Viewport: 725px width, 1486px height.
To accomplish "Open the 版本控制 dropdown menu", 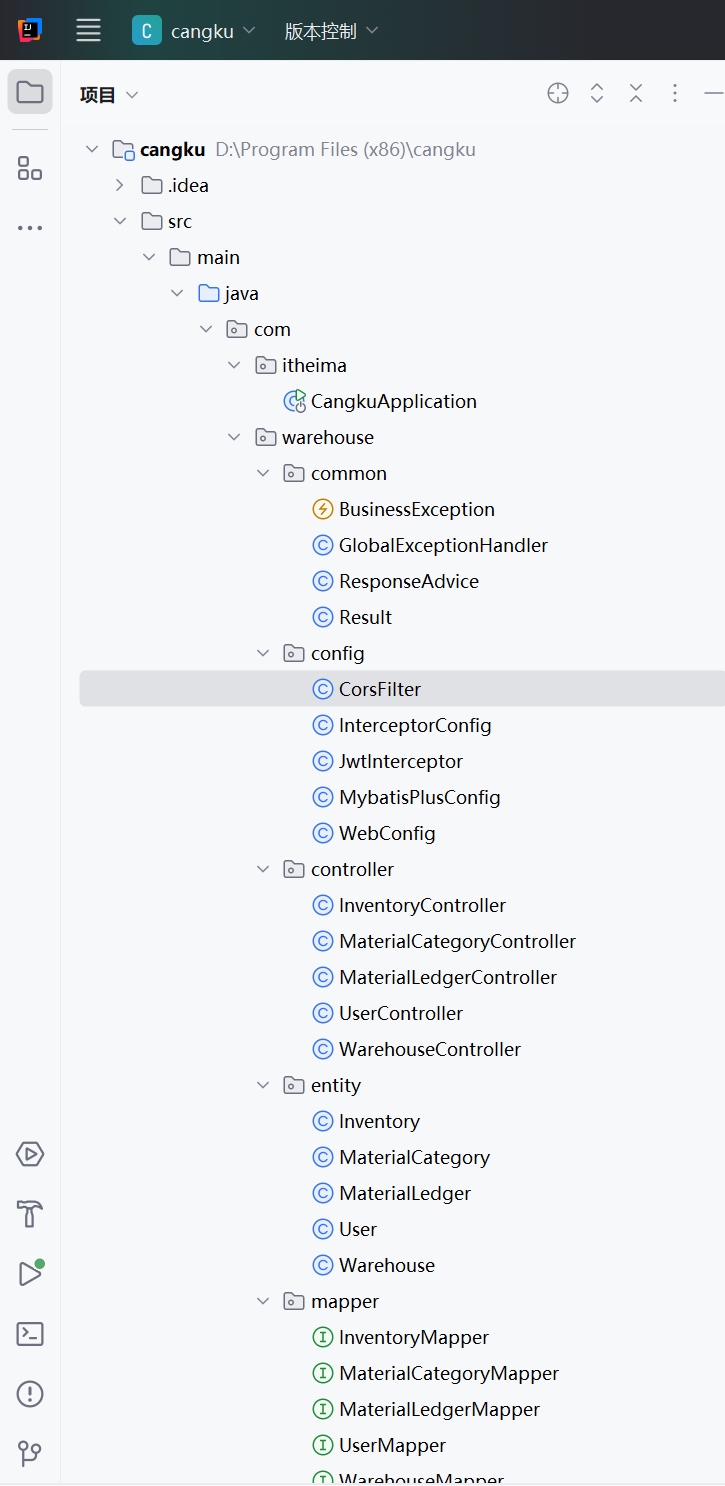I will 331,31.
